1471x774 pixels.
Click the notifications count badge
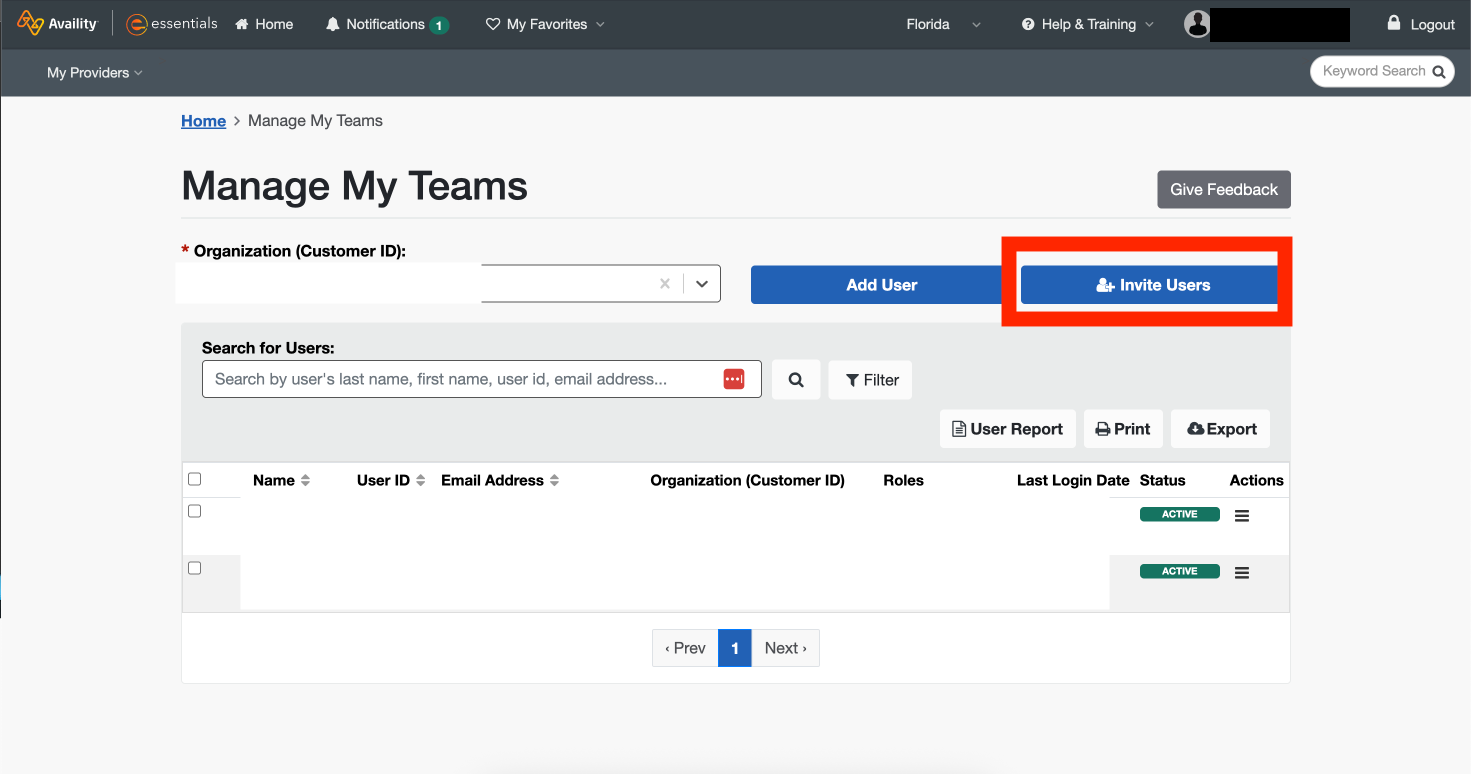[x=439, y=25]
